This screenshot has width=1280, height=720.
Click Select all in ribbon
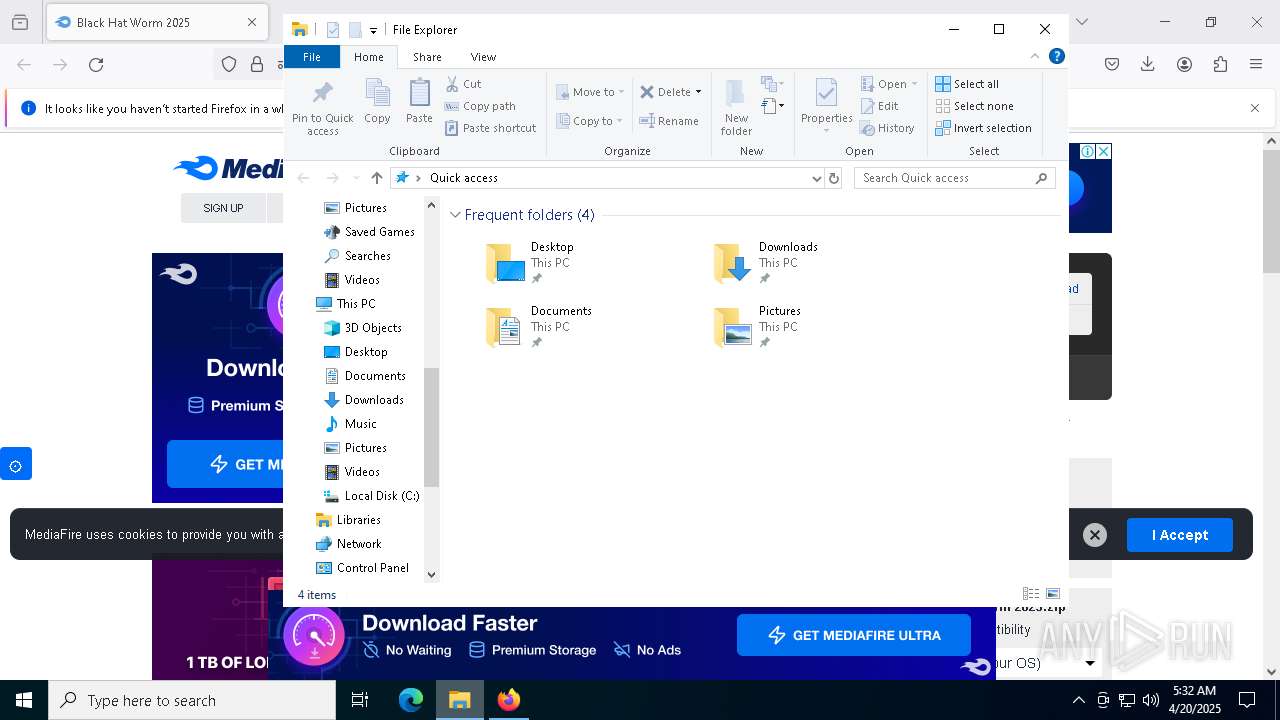point(967,84)
